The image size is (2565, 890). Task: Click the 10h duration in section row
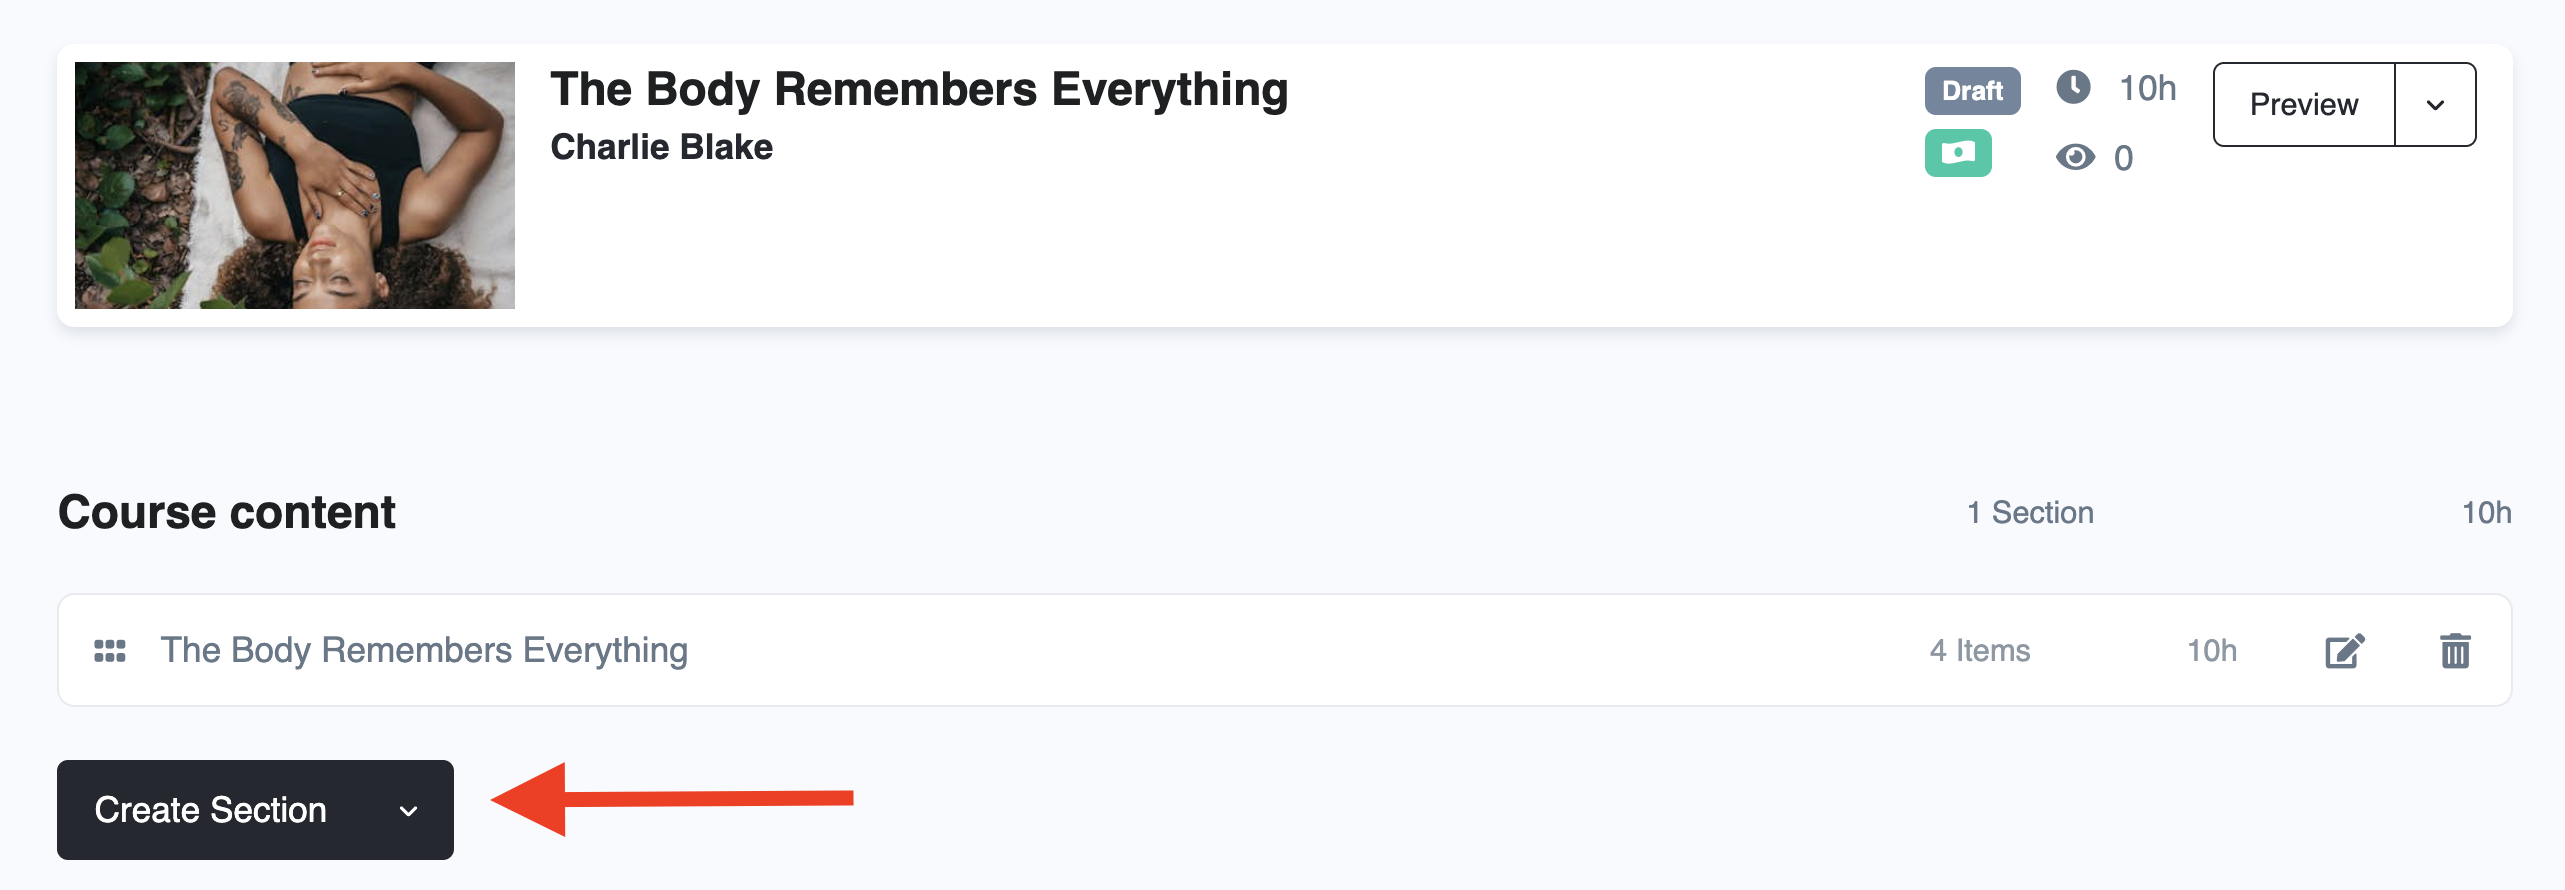point(2211,651)
